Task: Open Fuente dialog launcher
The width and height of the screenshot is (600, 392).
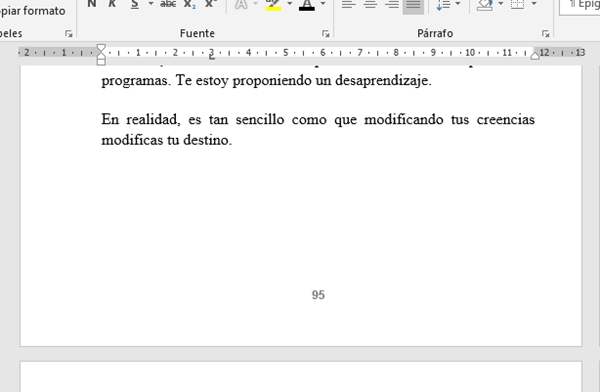Action: pyautogui.click(x=326, y=34)
